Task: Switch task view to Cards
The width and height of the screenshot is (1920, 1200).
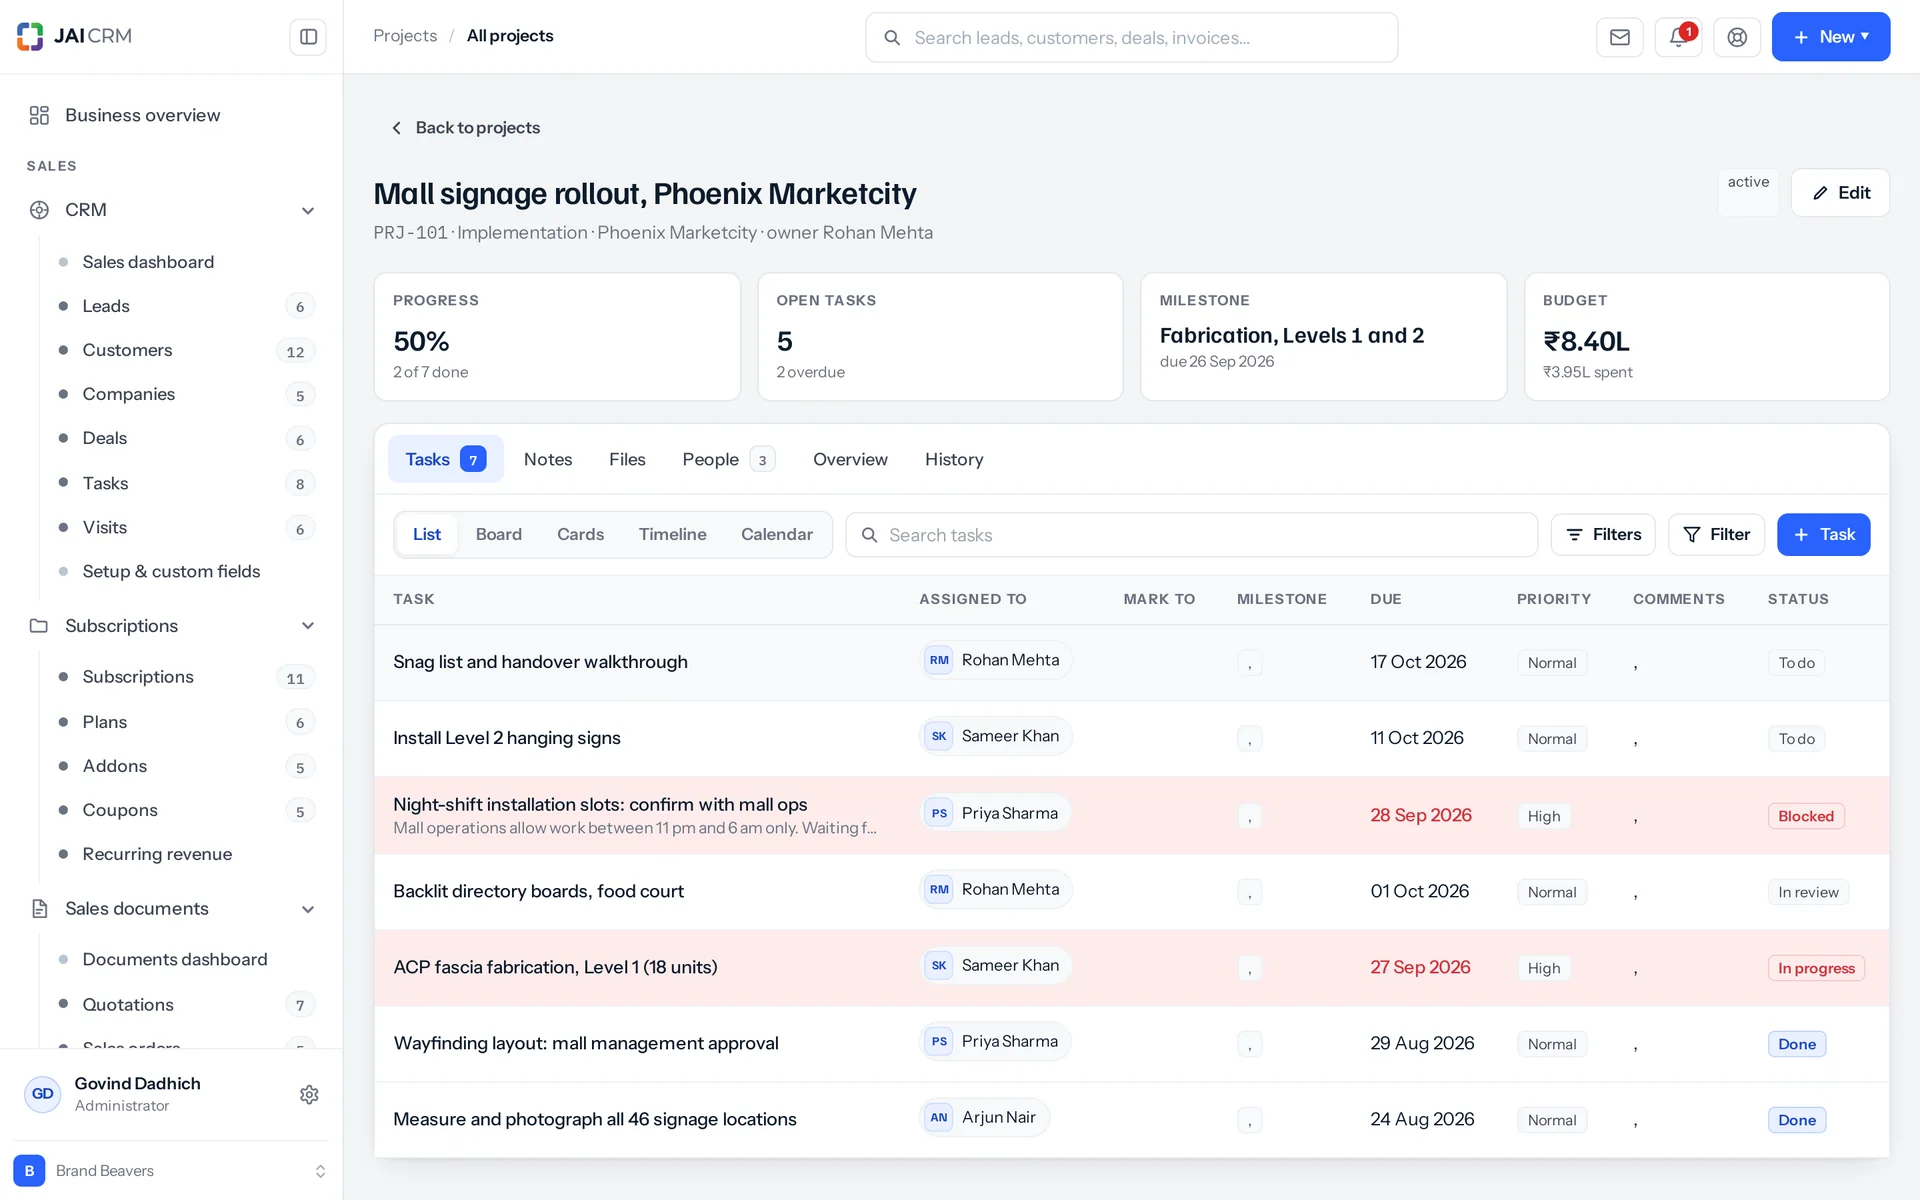Action: point(580,535)
